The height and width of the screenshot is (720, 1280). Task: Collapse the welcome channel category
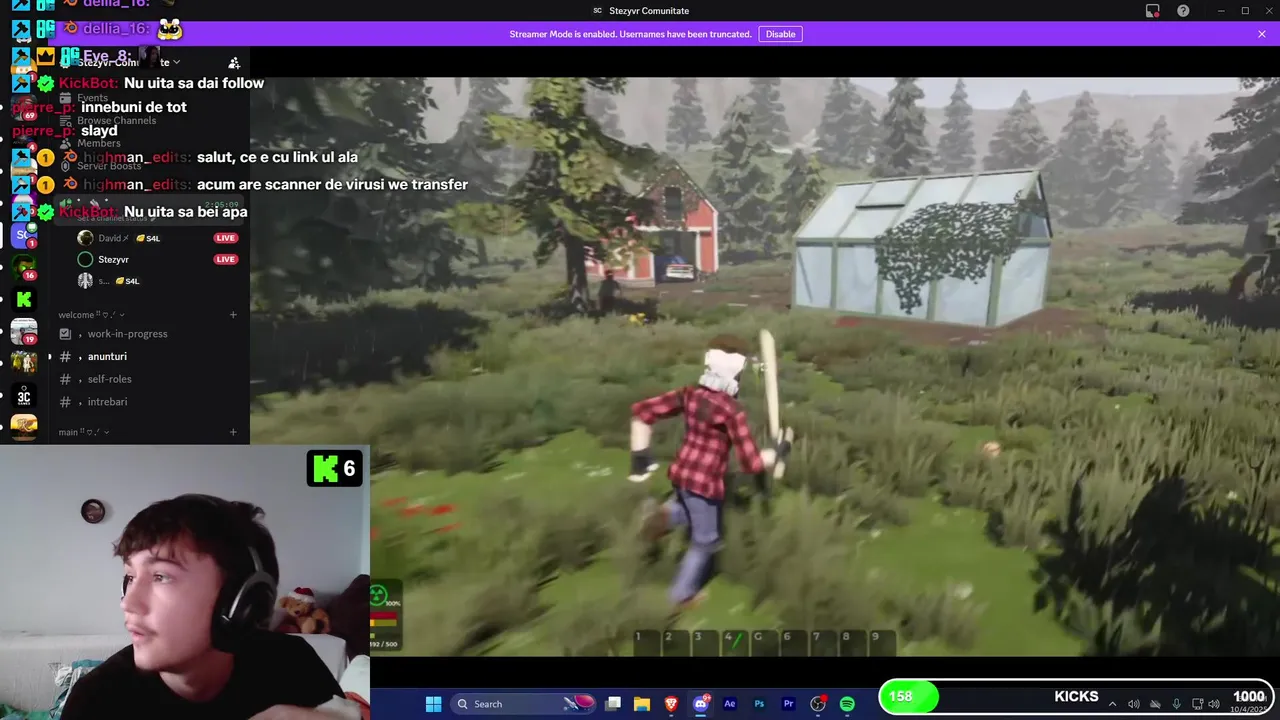[91, 315]
